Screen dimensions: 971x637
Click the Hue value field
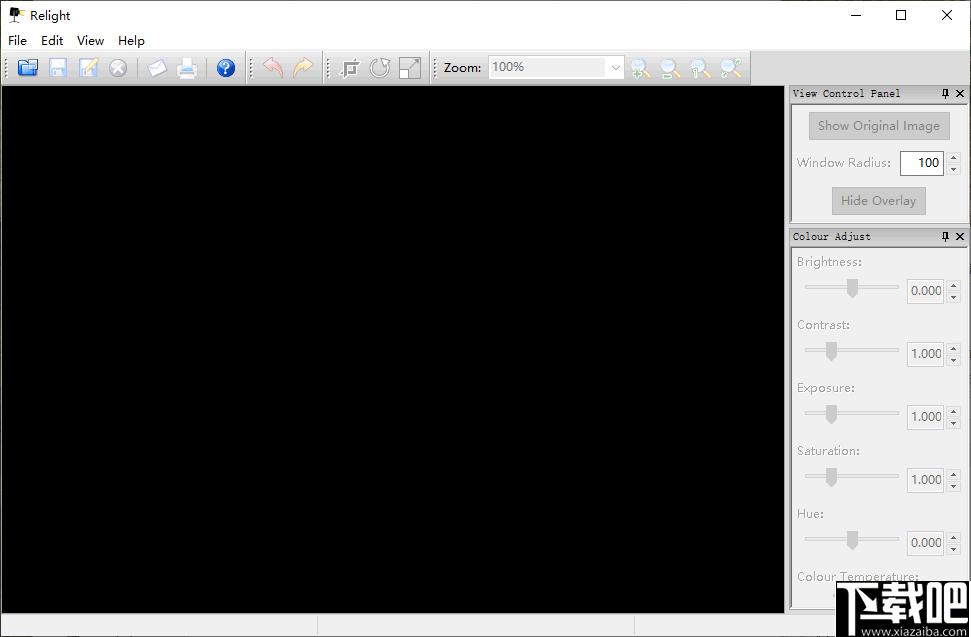[925, 543]
